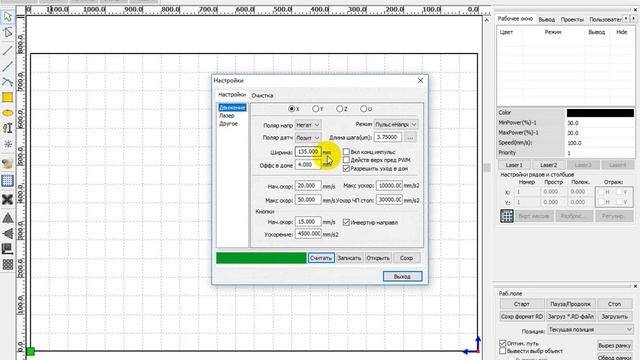
Task: Select the X axis radio button
Action: (291, 109)
